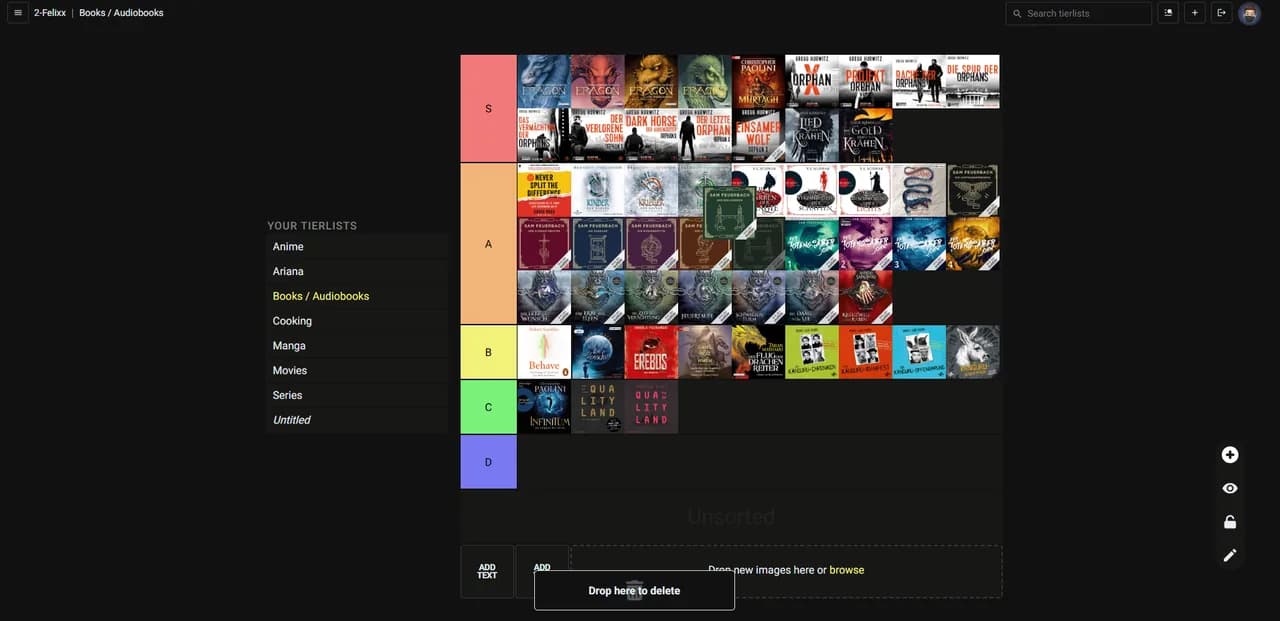Select the red Kriegsklingen cover in A tier
1280x621 pixels.
pos(865,298)
